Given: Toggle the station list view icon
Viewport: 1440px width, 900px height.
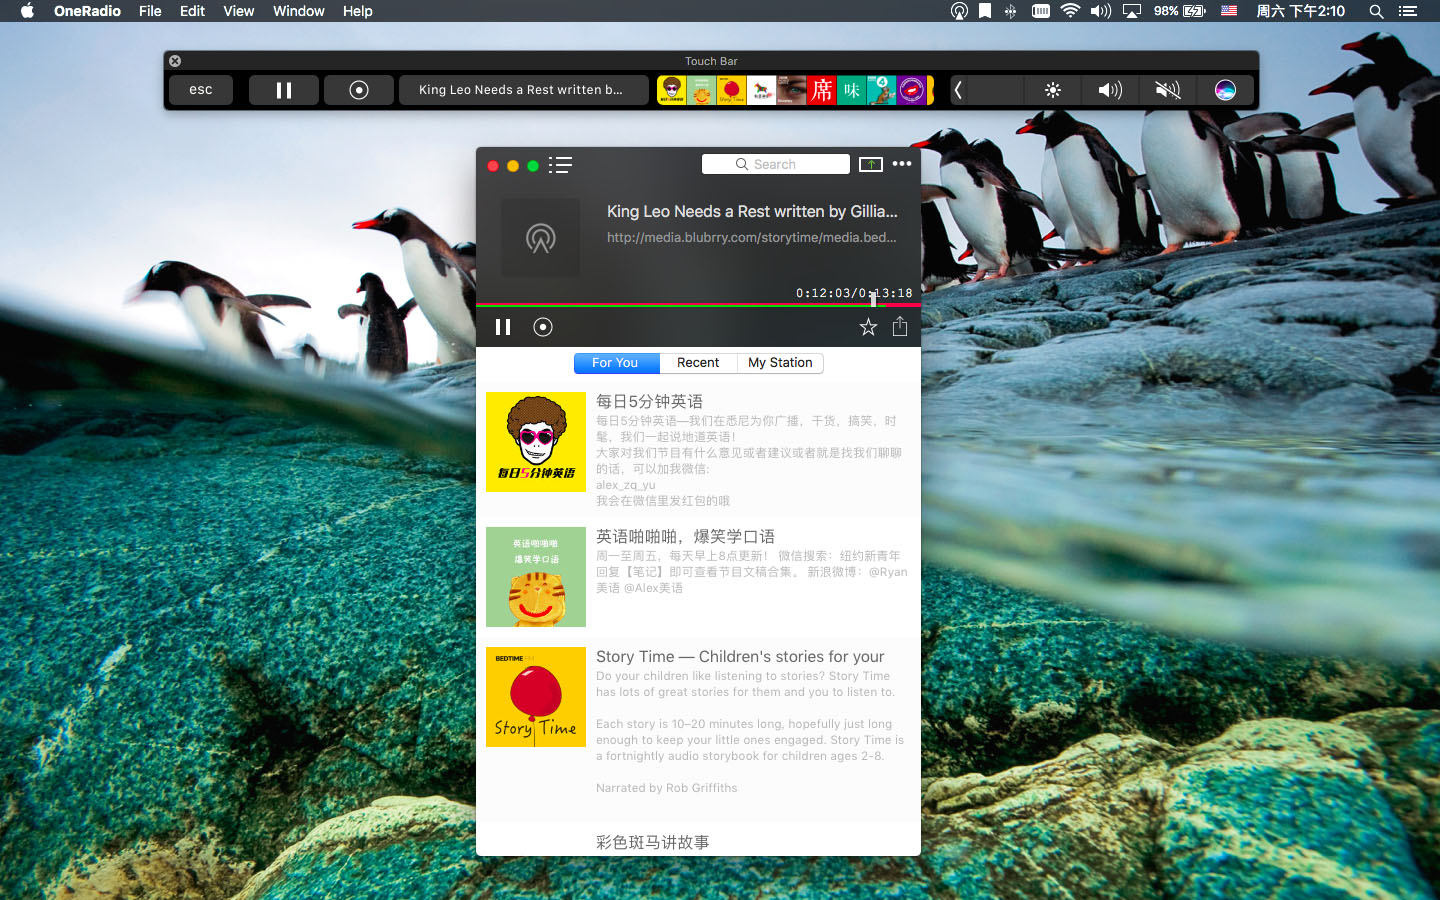Looking at the screenshot, I should click(560, 165).
